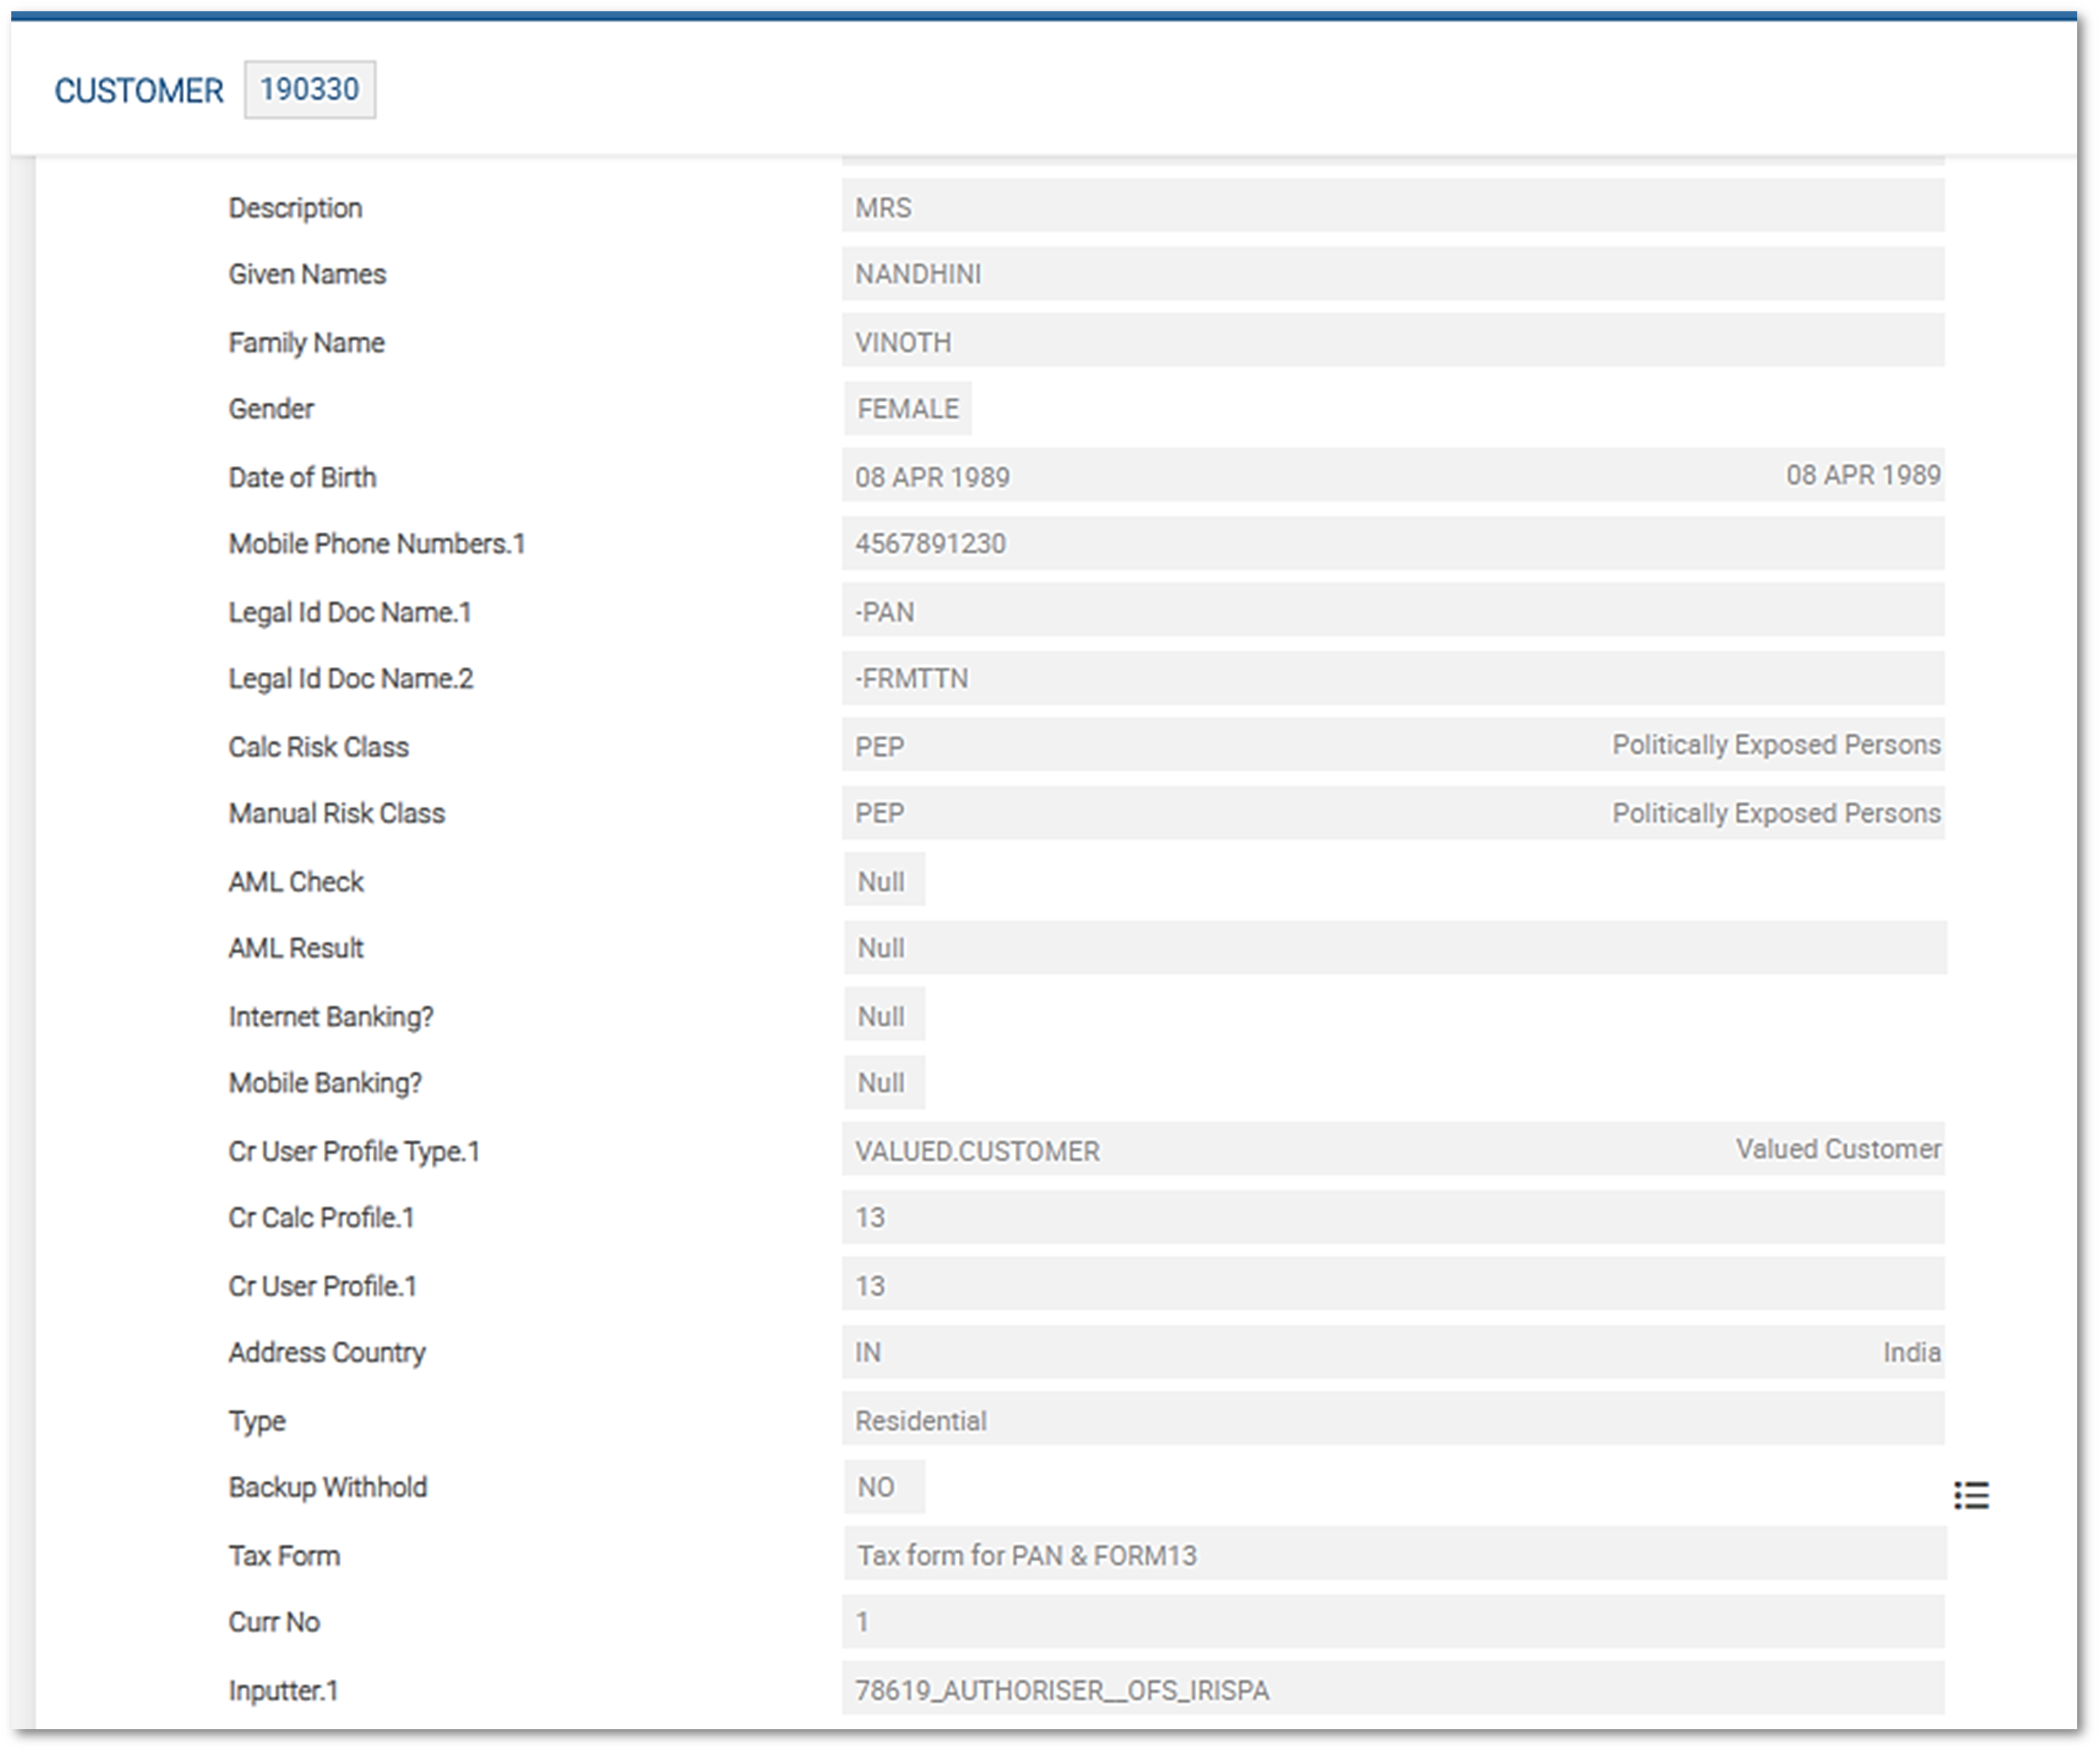Image resolution: width=2100 pixels, height=1752 pixels.
Task: Click the Inputter.1 label
Action: point(283,1691)
